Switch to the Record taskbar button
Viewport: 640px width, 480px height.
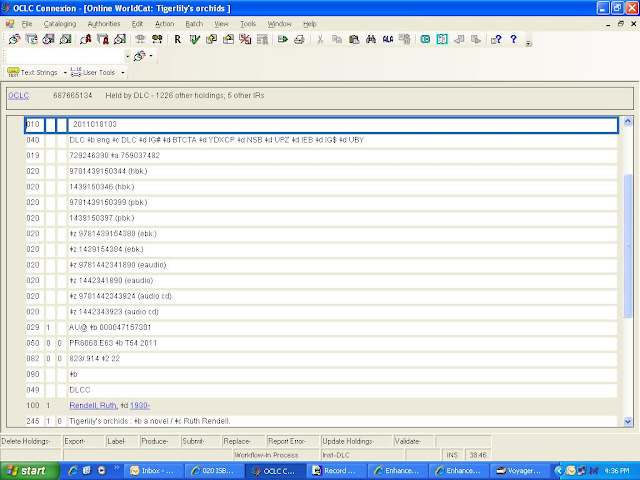coord(336,471)
